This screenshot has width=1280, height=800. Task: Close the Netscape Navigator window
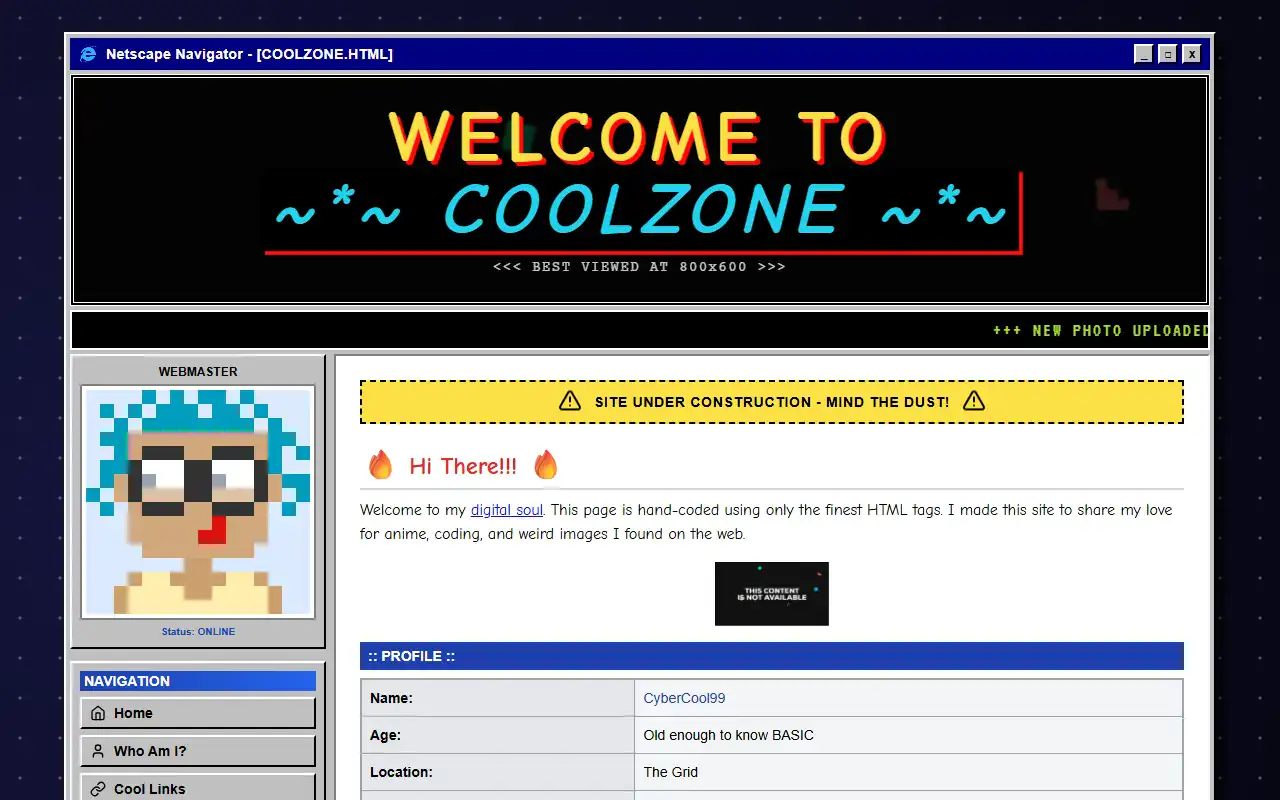(1192, 54)
